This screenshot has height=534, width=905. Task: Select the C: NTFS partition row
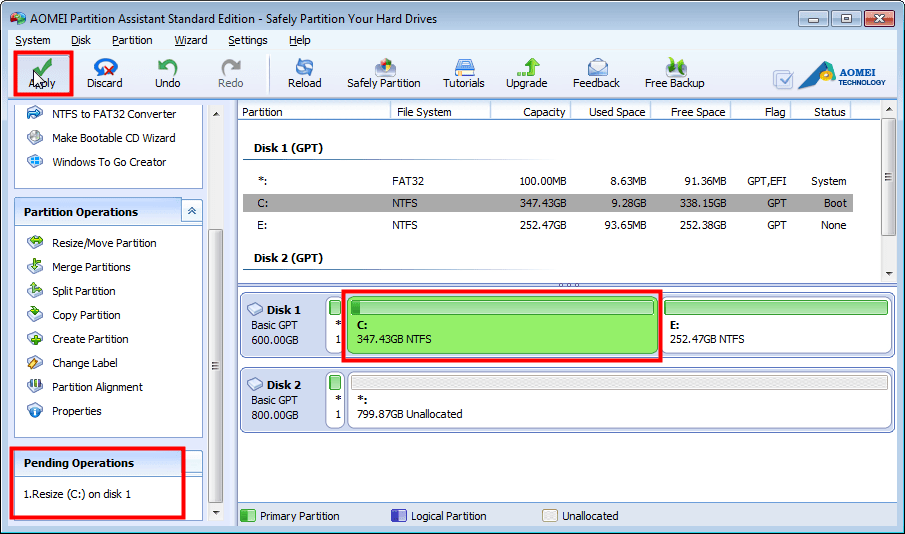(548, 203)
